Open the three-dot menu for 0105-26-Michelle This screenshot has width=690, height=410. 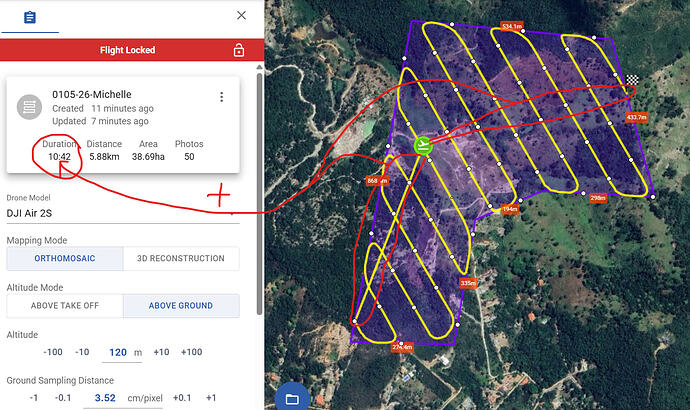(x=221, y=97)
